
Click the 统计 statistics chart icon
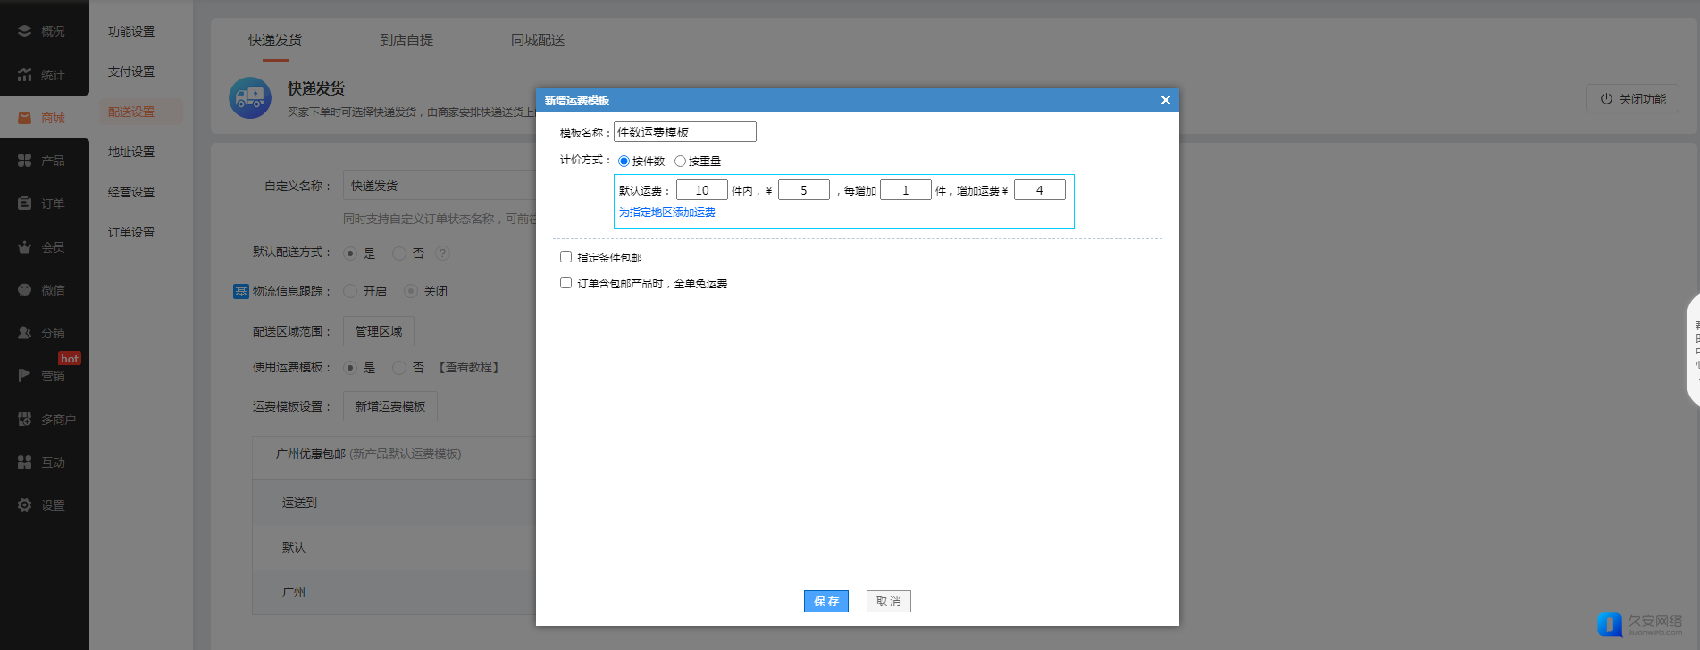tap(25, 75)
